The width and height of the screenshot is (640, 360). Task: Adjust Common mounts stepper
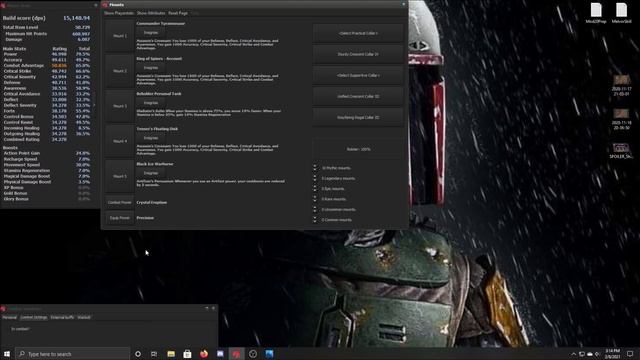click(315, 220)
